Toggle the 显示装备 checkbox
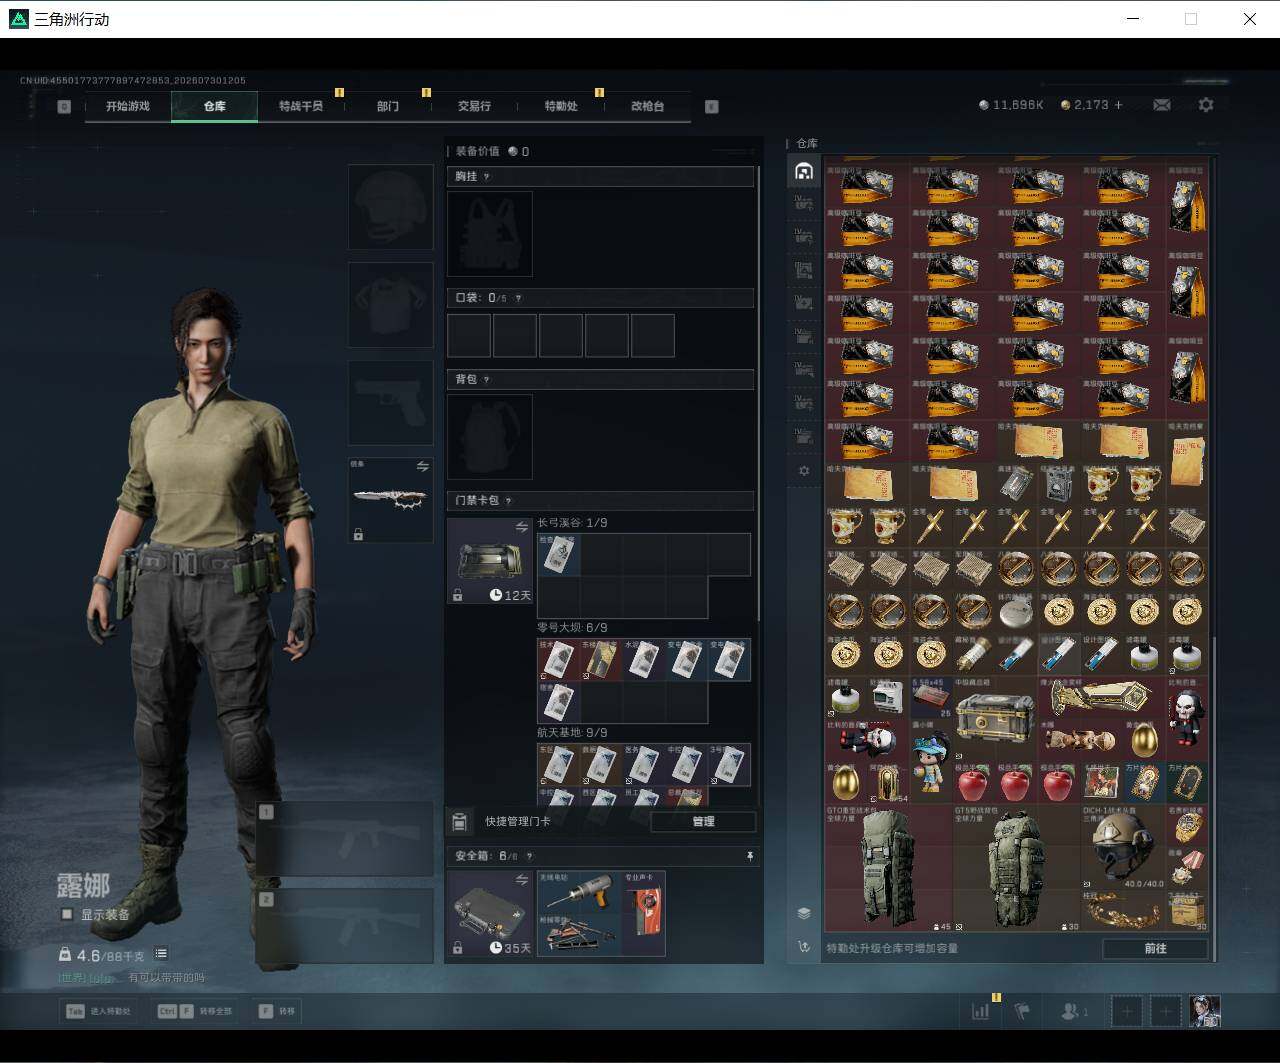The height and width of the screenshot is (1063, 1280). pyautogui.click(x=67, y=914)
